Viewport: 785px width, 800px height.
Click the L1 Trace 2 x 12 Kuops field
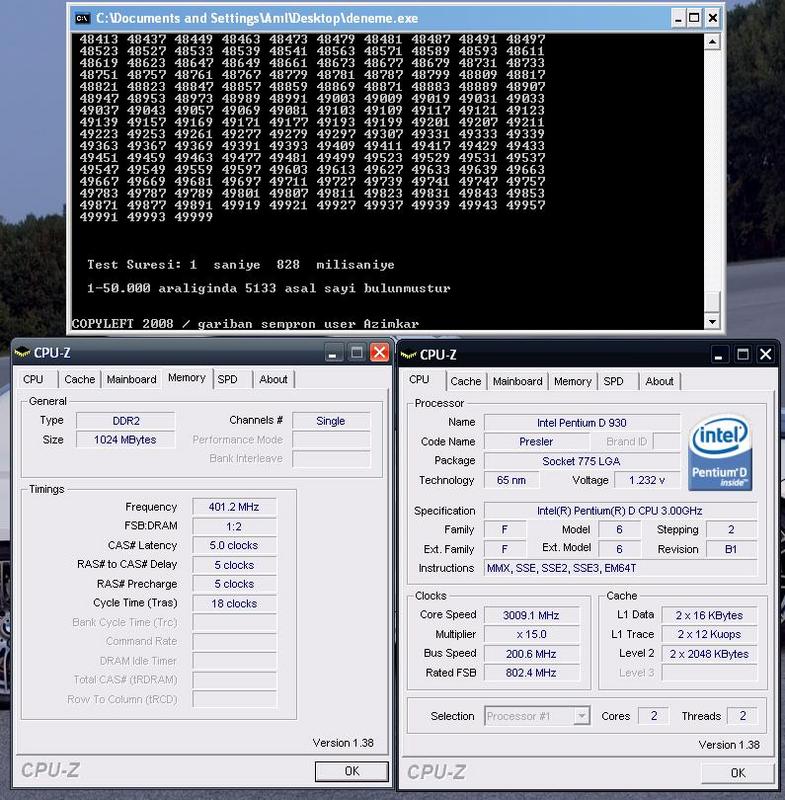710,634
